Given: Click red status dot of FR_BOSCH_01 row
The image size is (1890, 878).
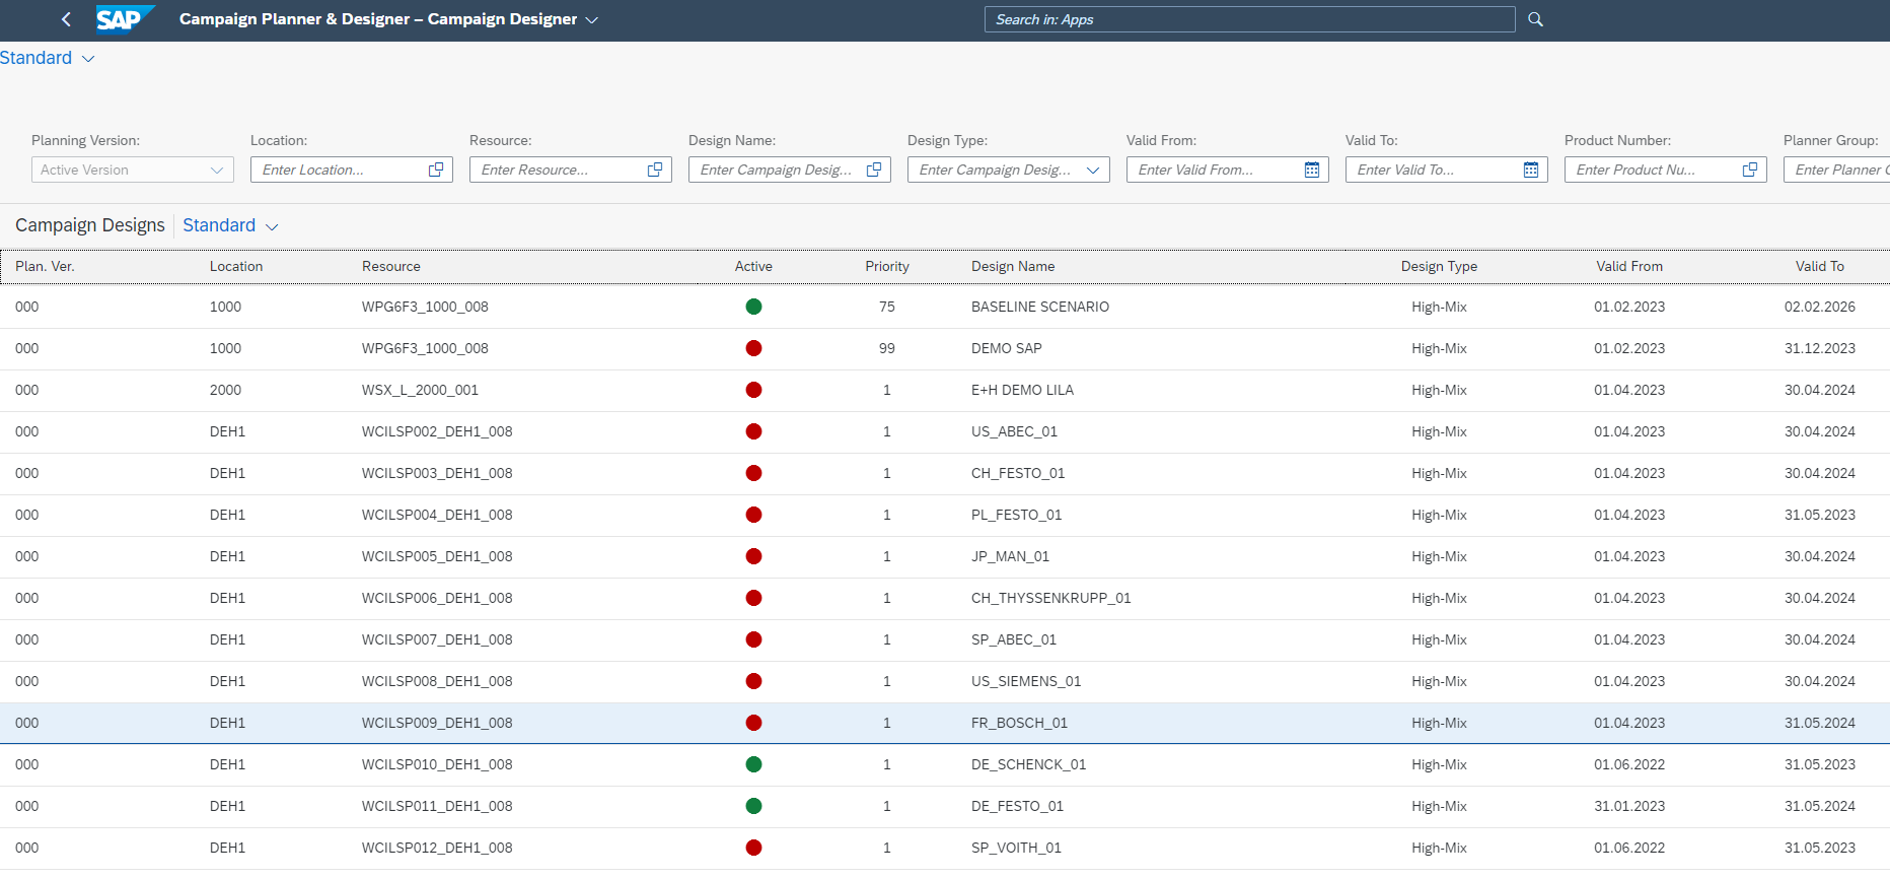Looking at the screenshot, I should point(754,723).
